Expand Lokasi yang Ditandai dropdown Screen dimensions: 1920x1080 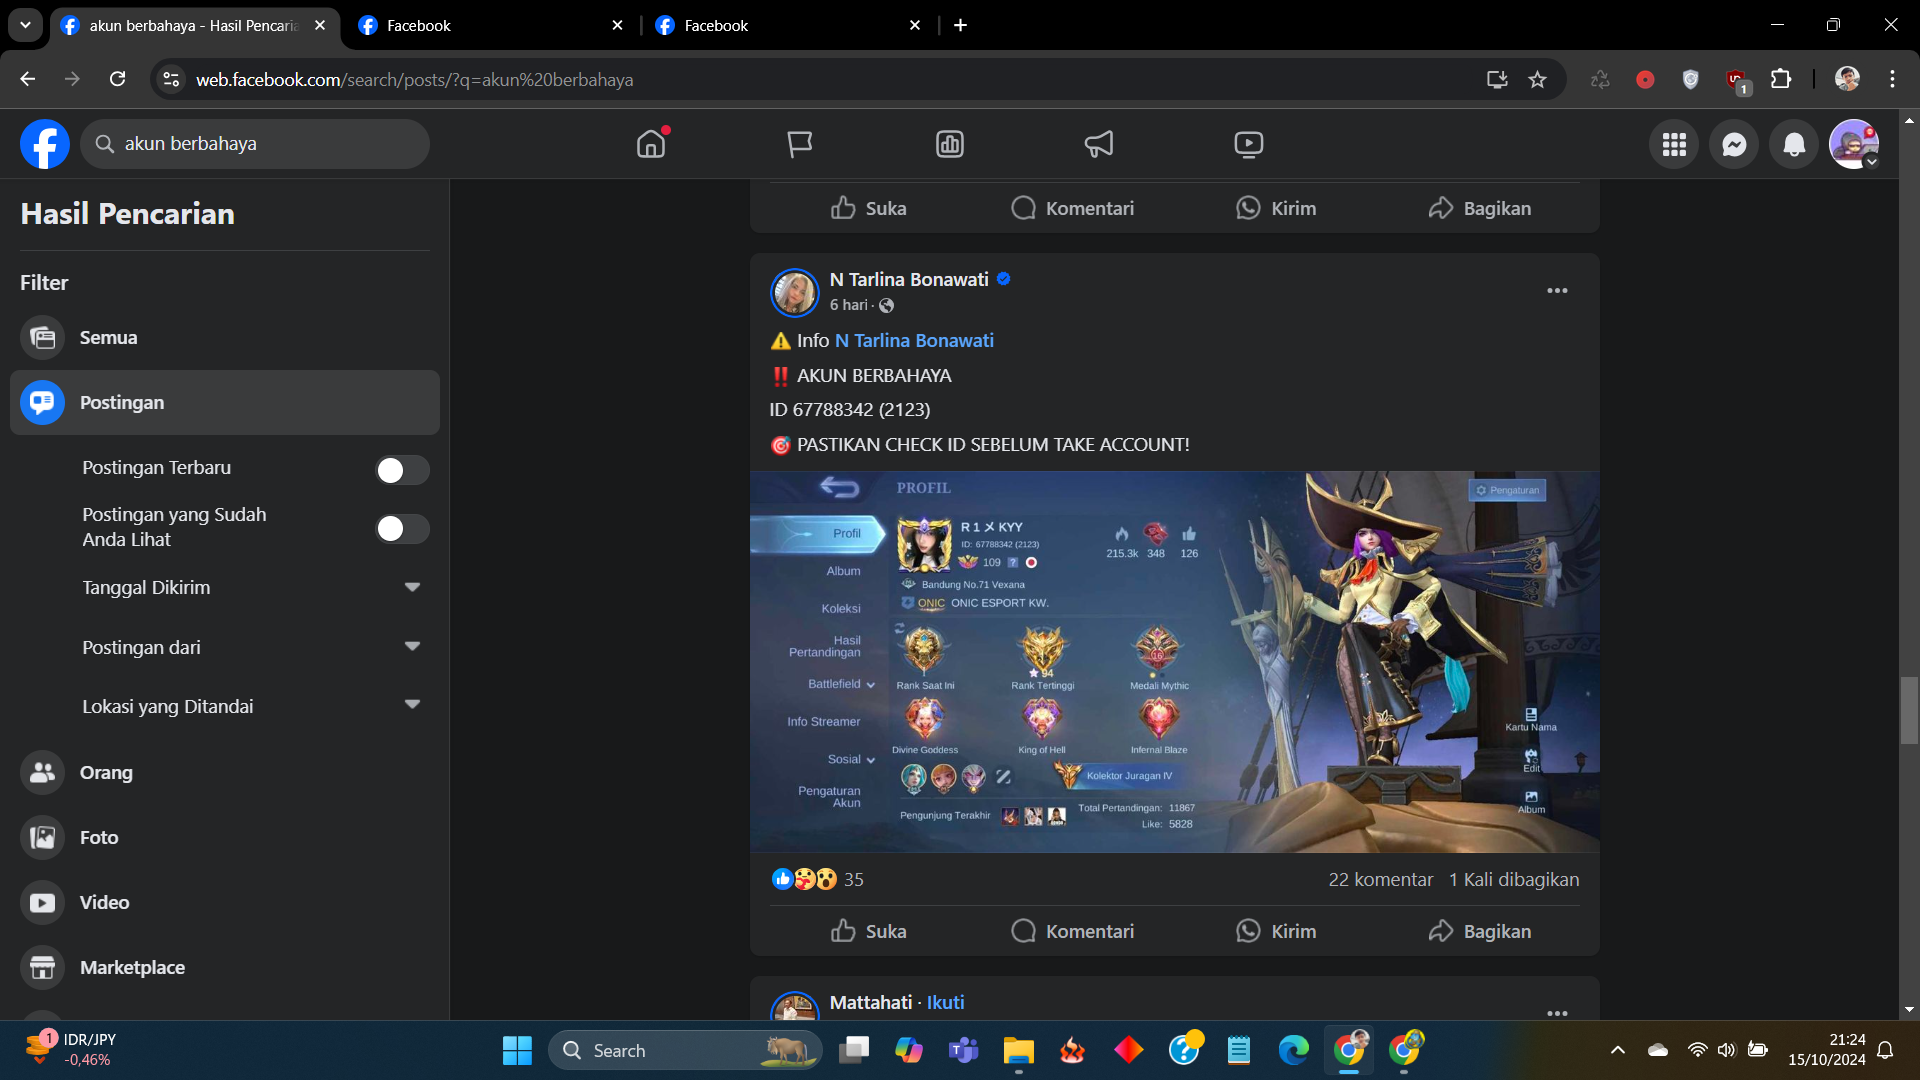pyautogui.click(x=412, y=705)
